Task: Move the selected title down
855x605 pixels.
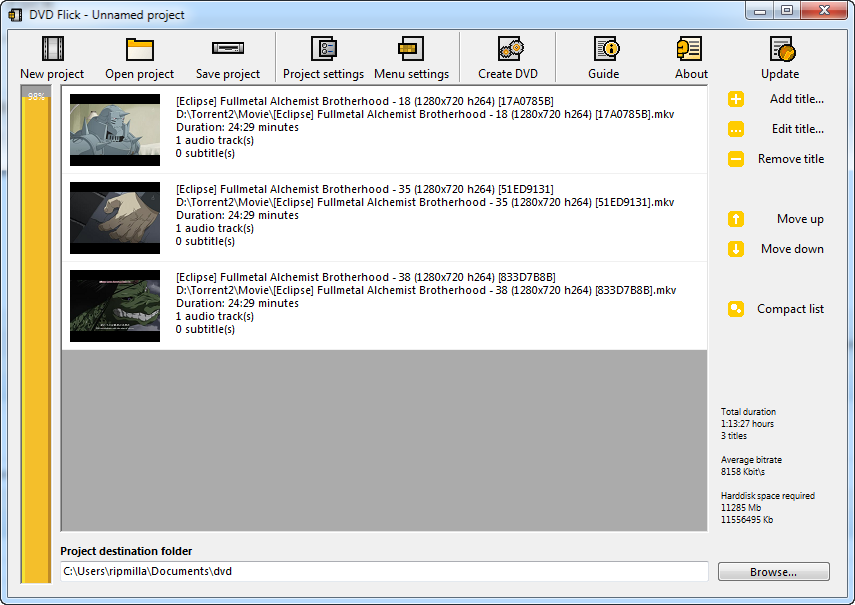Action: 780,249
